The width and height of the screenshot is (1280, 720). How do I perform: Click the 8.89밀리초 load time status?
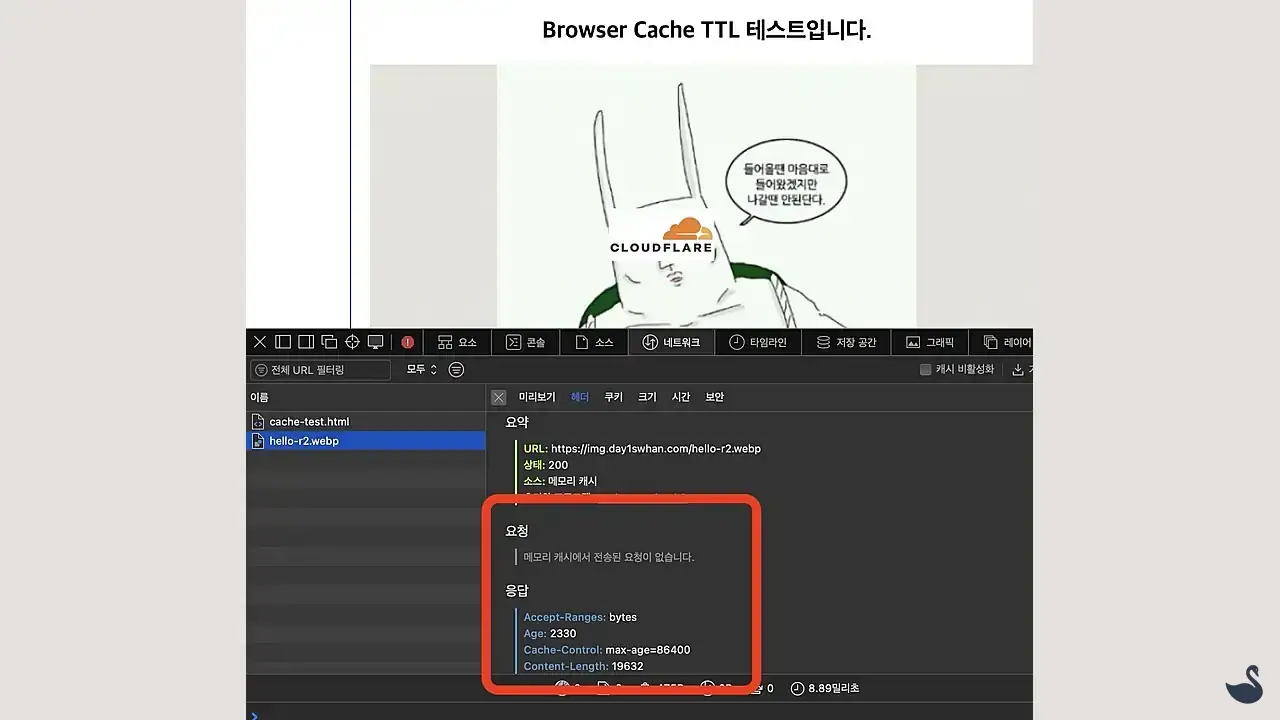825,688
